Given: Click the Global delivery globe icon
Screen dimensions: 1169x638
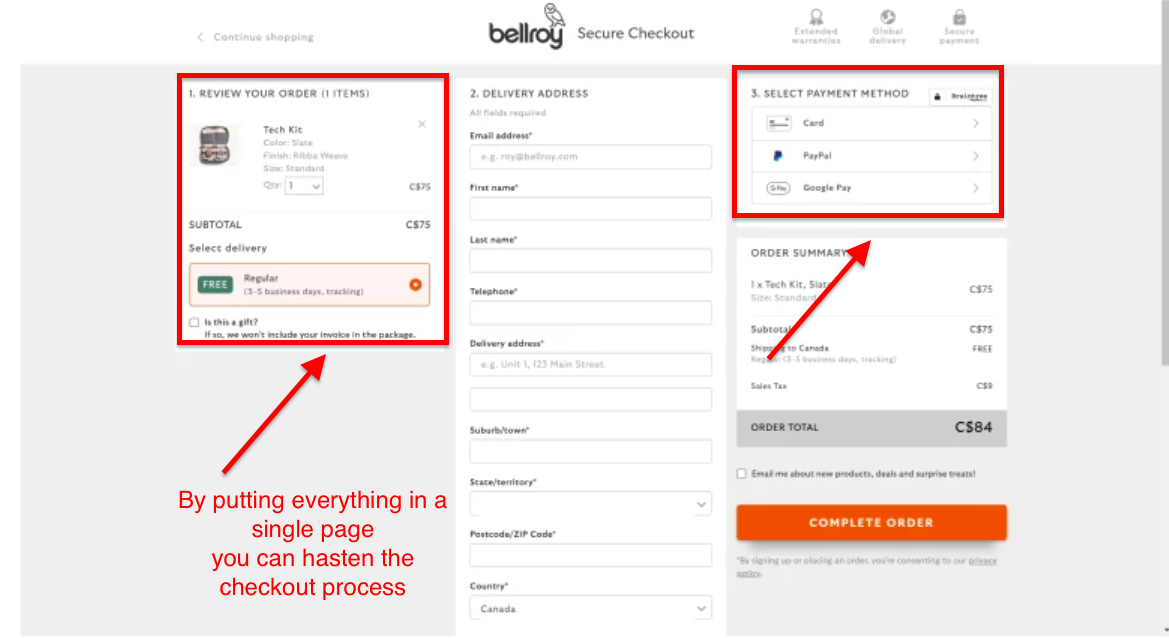Looking at the screenshot, I should coord(887,22).
